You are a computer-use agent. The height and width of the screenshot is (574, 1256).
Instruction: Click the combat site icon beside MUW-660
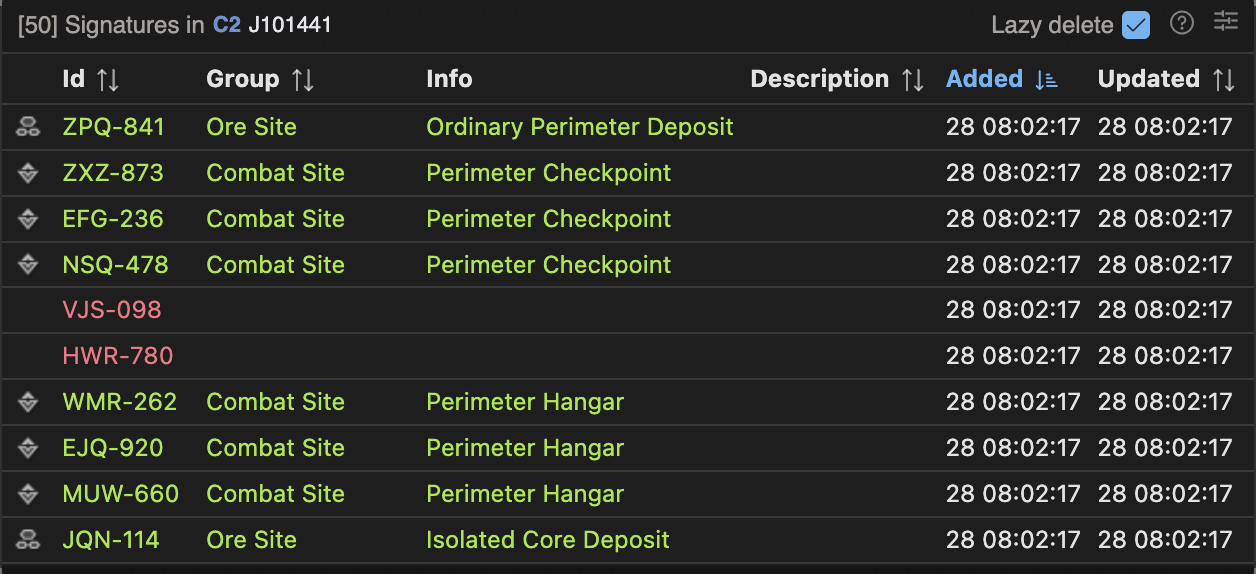(x=28, y=494)
